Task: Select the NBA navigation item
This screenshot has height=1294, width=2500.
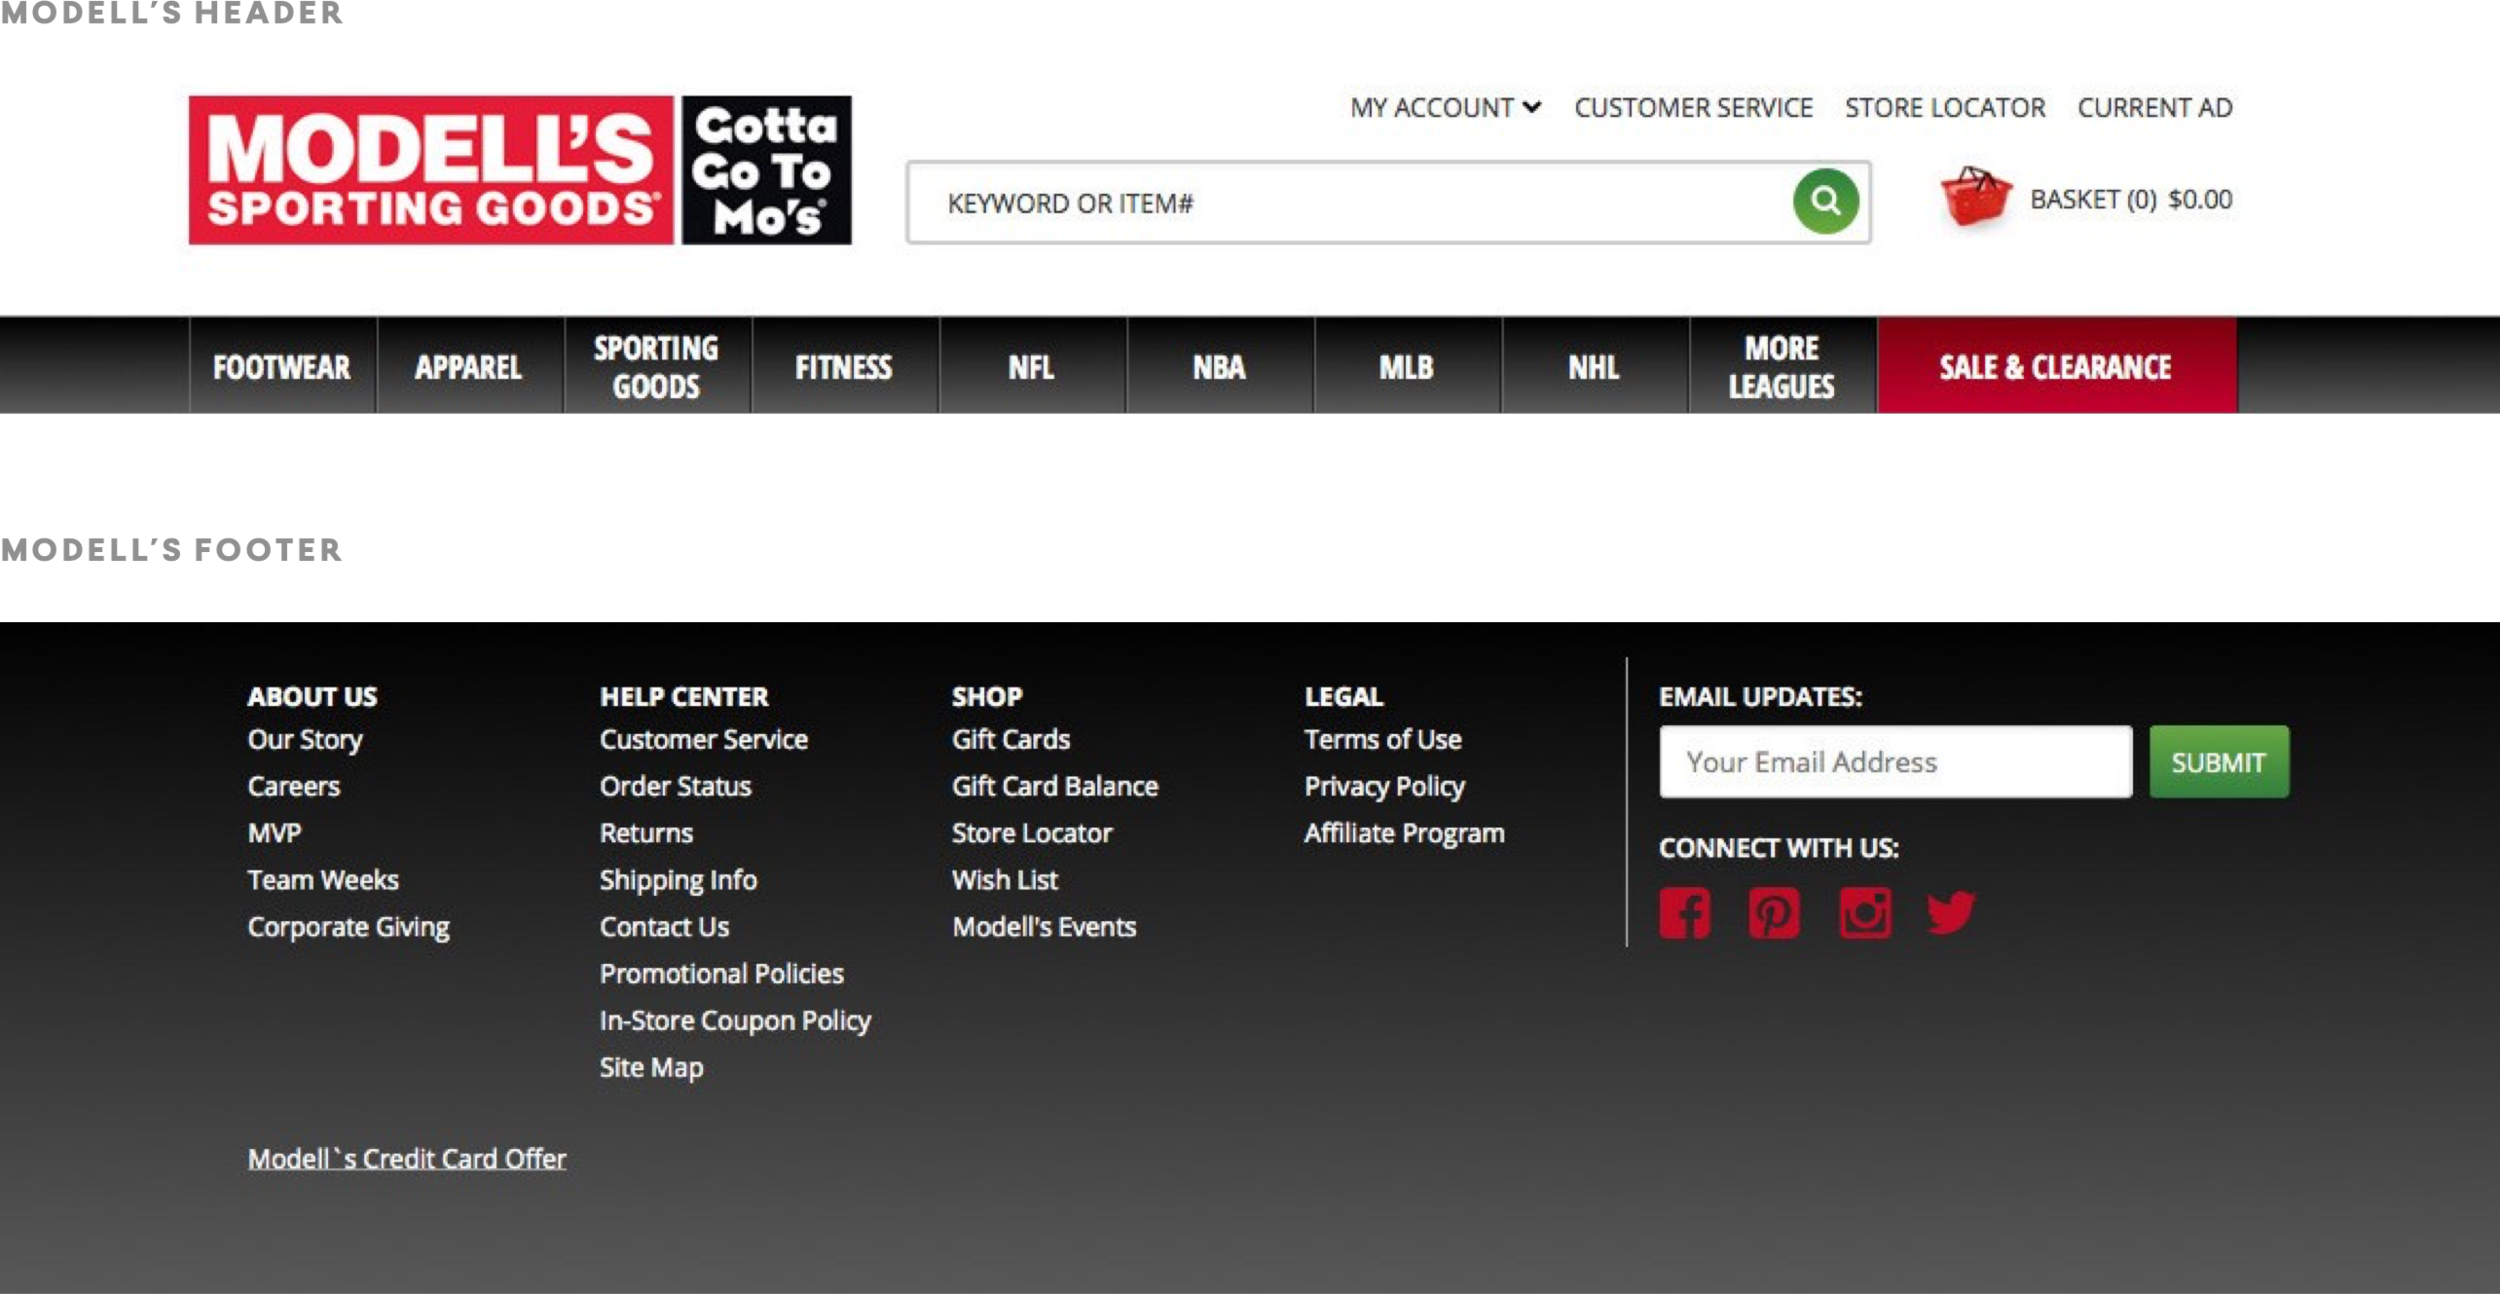Action: [x=1219, y=366]
